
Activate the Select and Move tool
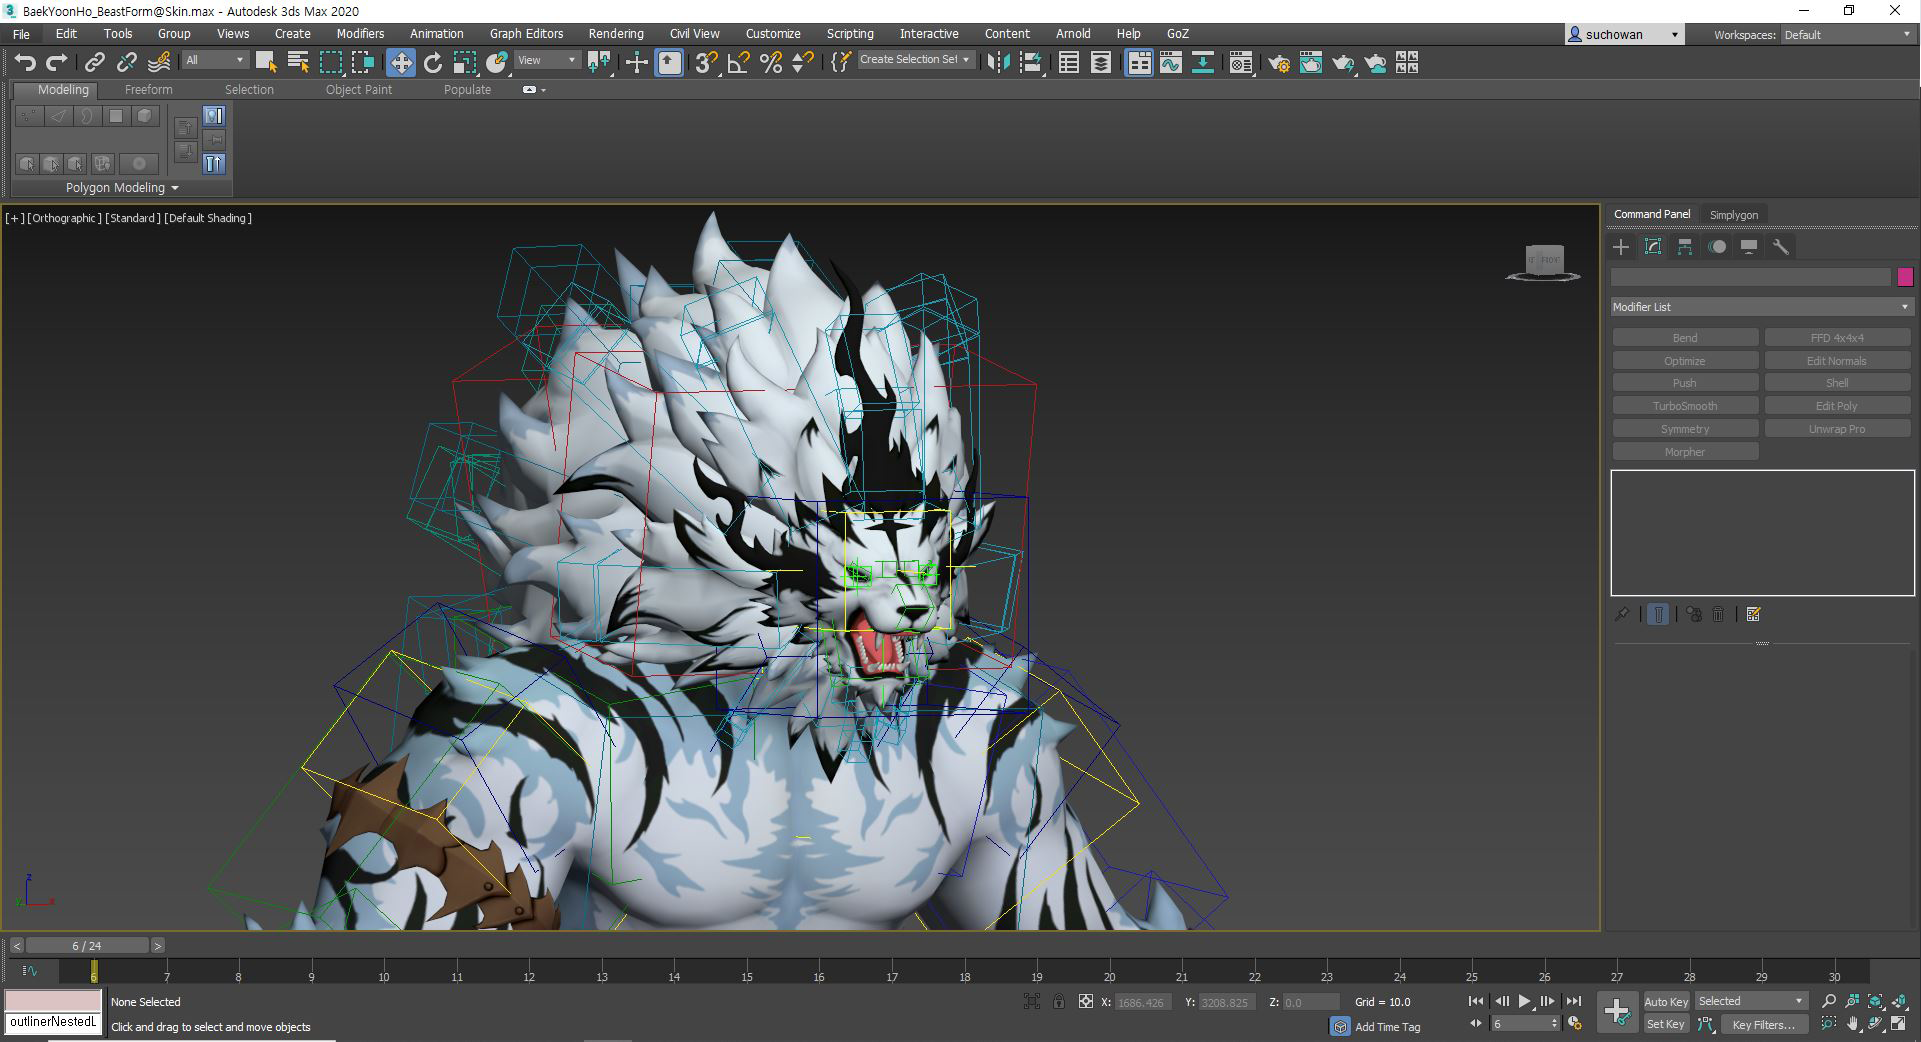click(x=400, y=63)
